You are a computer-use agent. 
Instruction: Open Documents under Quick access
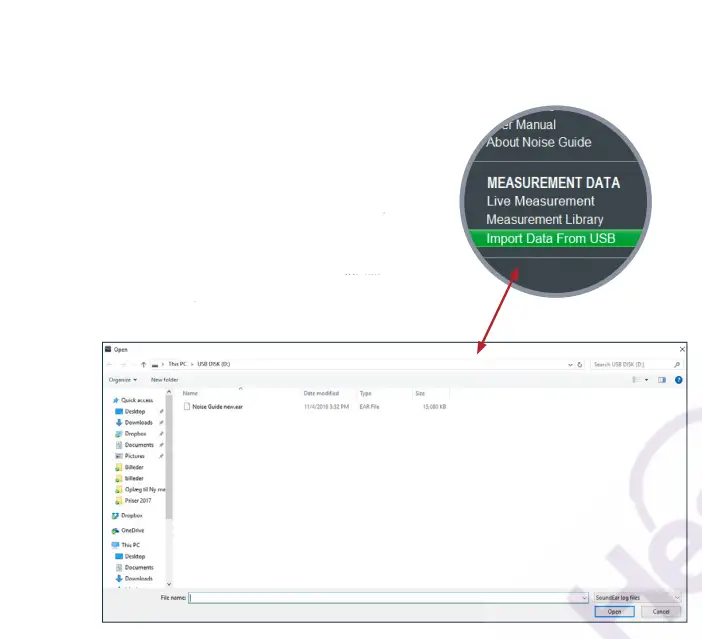pyautogui.click(x=139, y=445)
